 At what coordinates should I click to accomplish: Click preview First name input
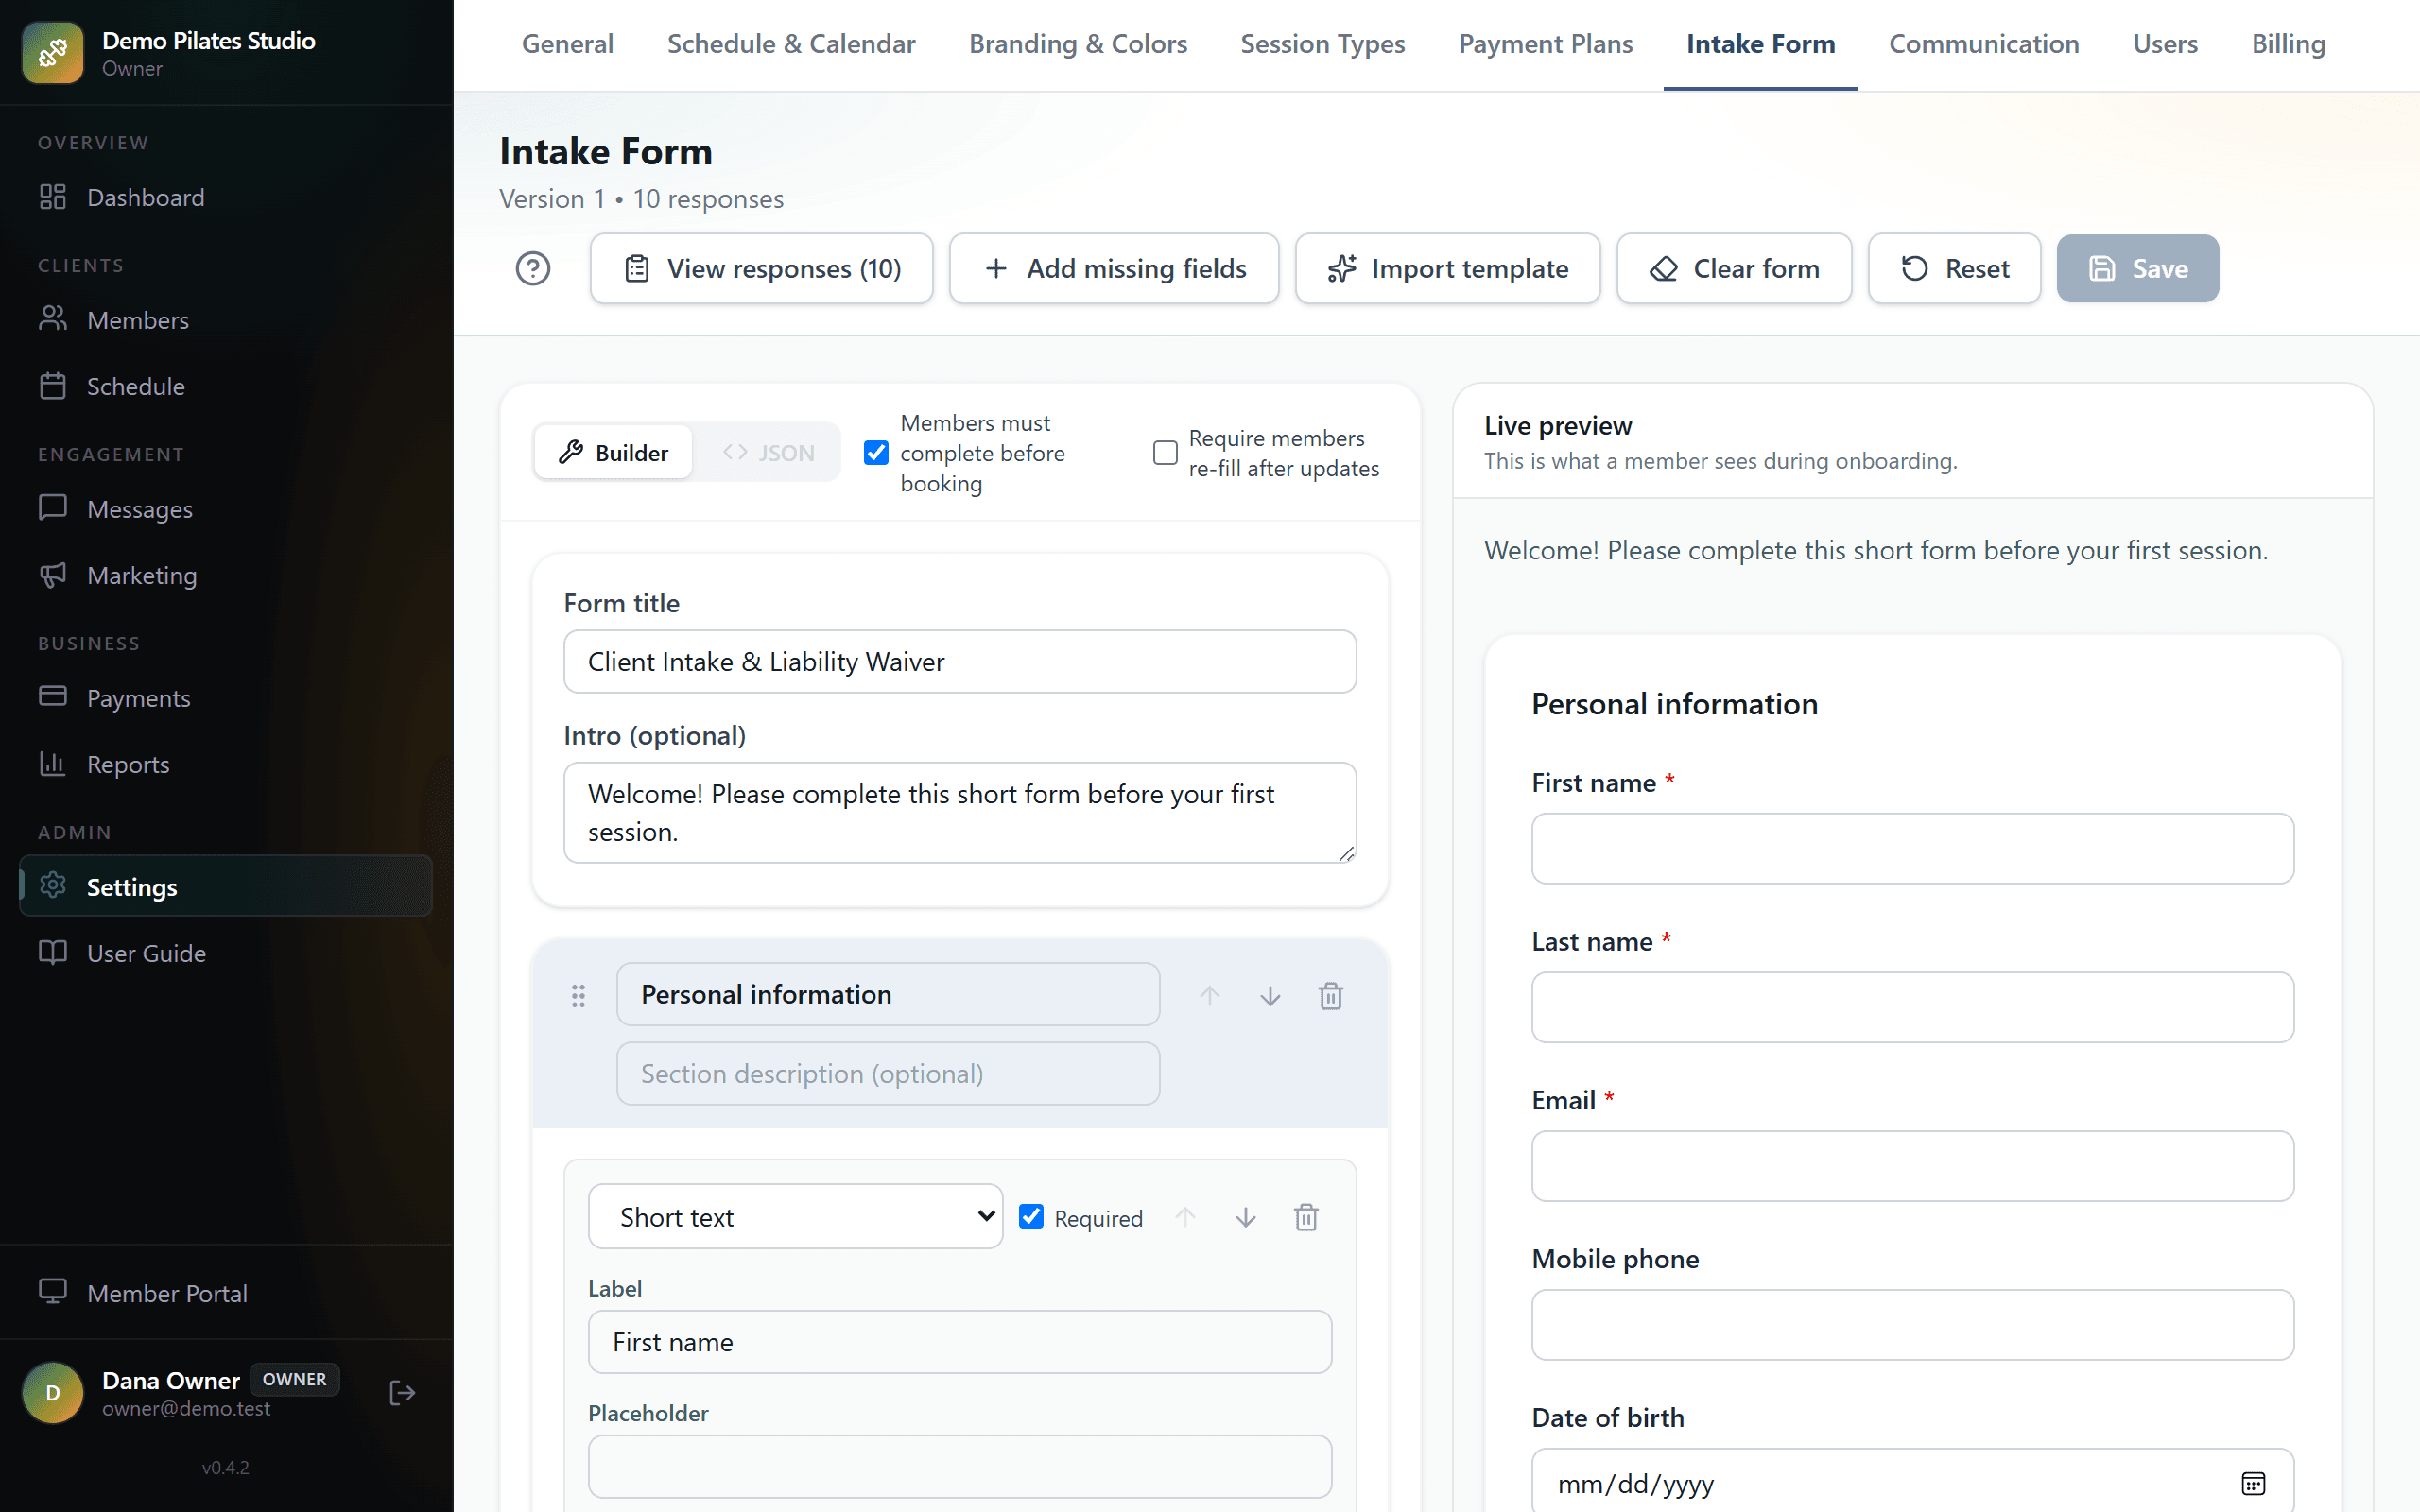pos(1912,848)
